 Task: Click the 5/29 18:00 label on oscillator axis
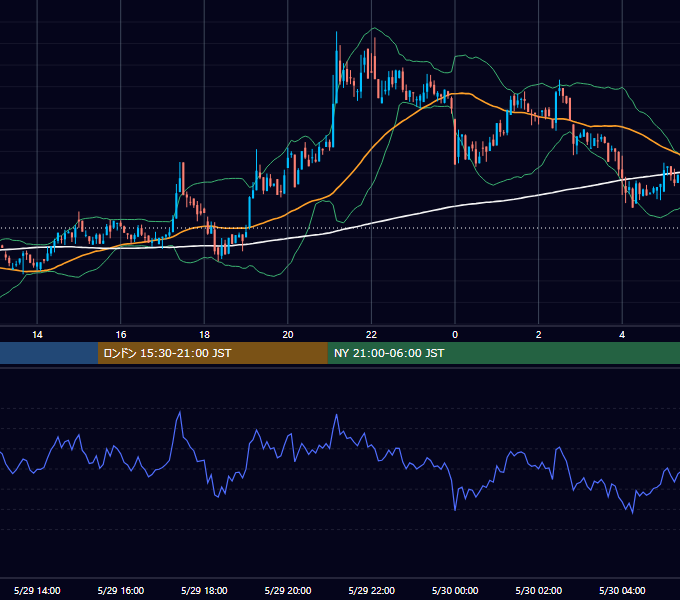pyautogui.click(x=204, y=590)
